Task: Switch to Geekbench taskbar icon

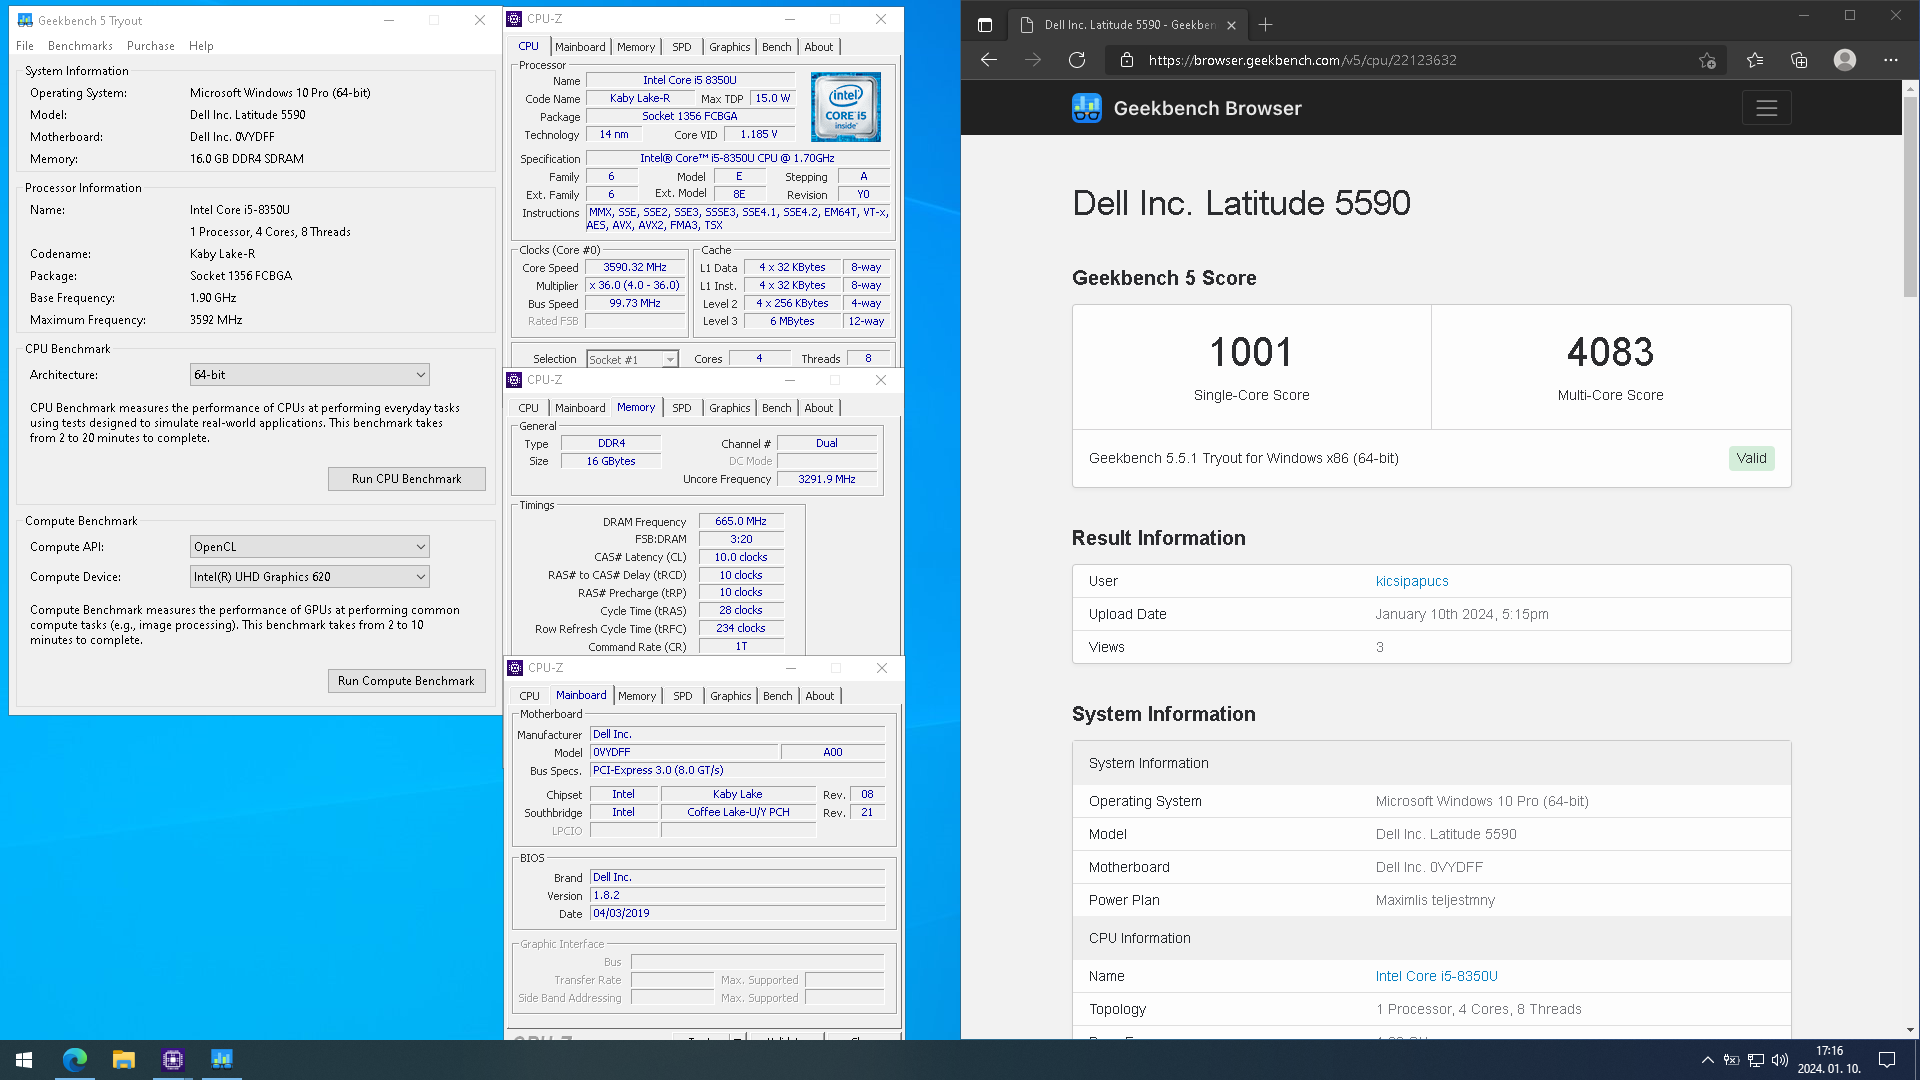Action: (x=222, y=1060)
